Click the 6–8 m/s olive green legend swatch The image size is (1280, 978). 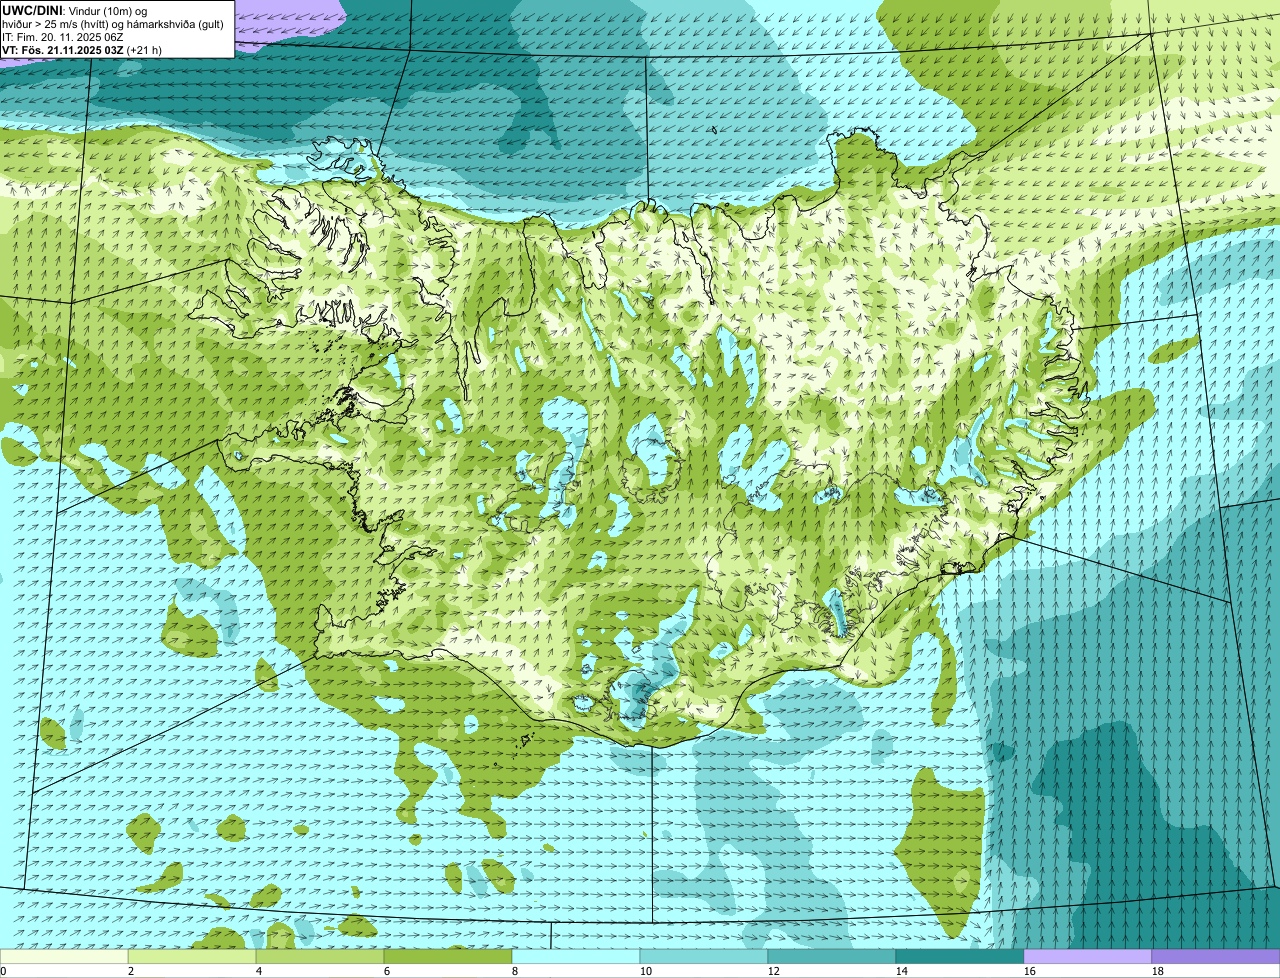(448, 956)
